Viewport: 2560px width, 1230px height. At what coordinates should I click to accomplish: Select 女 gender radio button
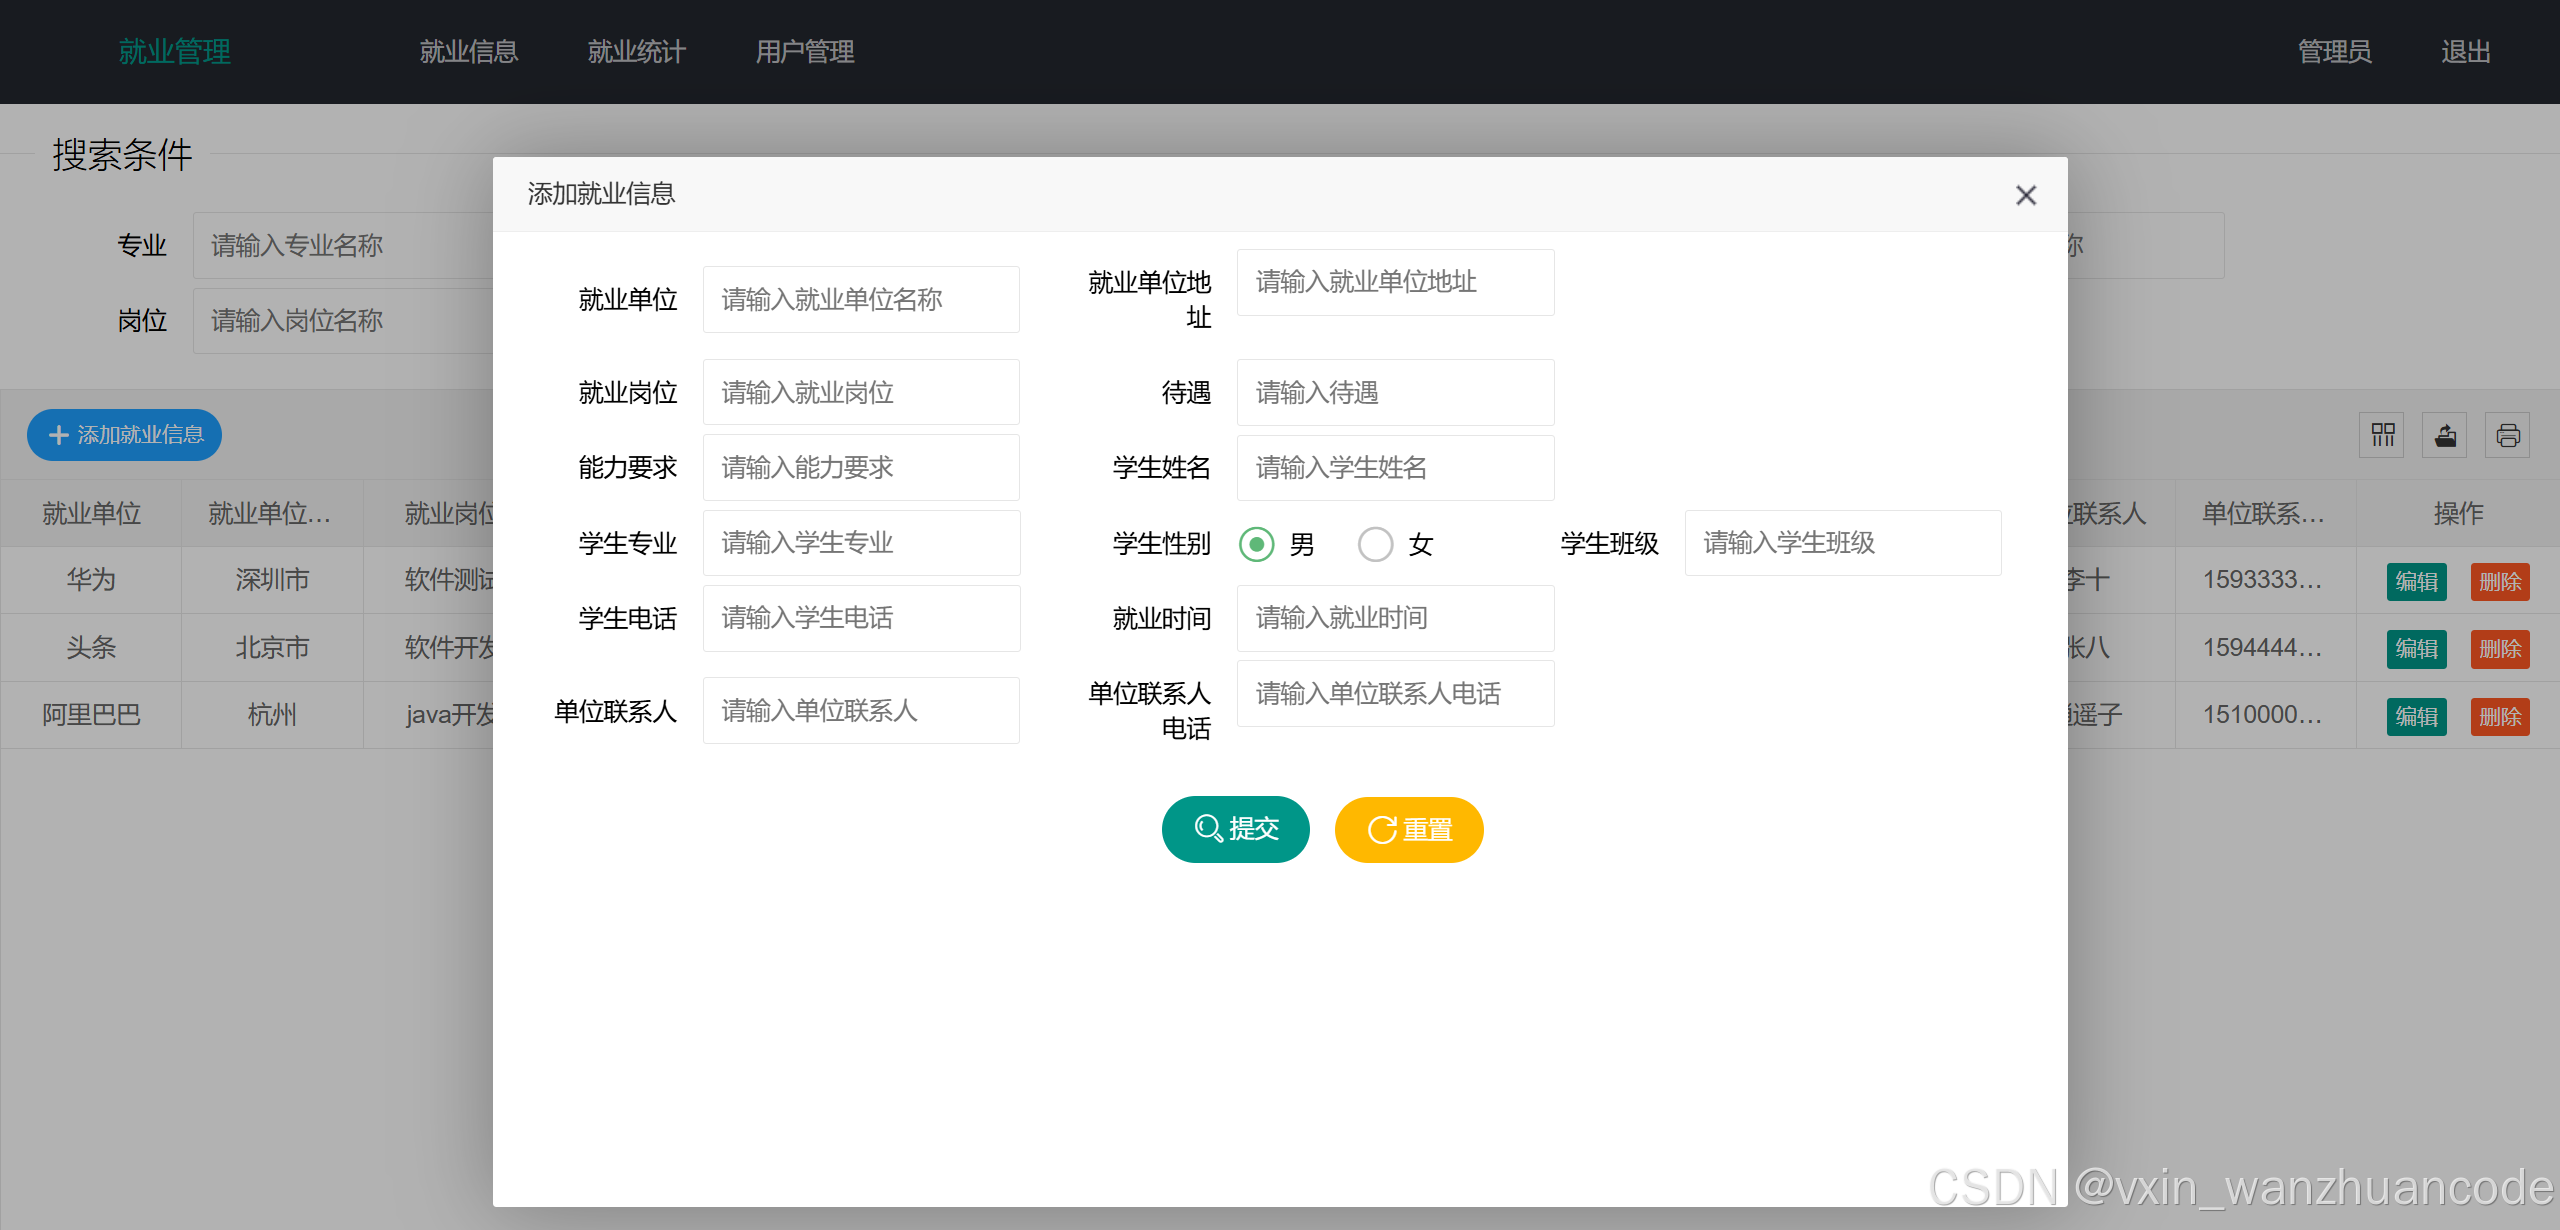pos(1375,544)
